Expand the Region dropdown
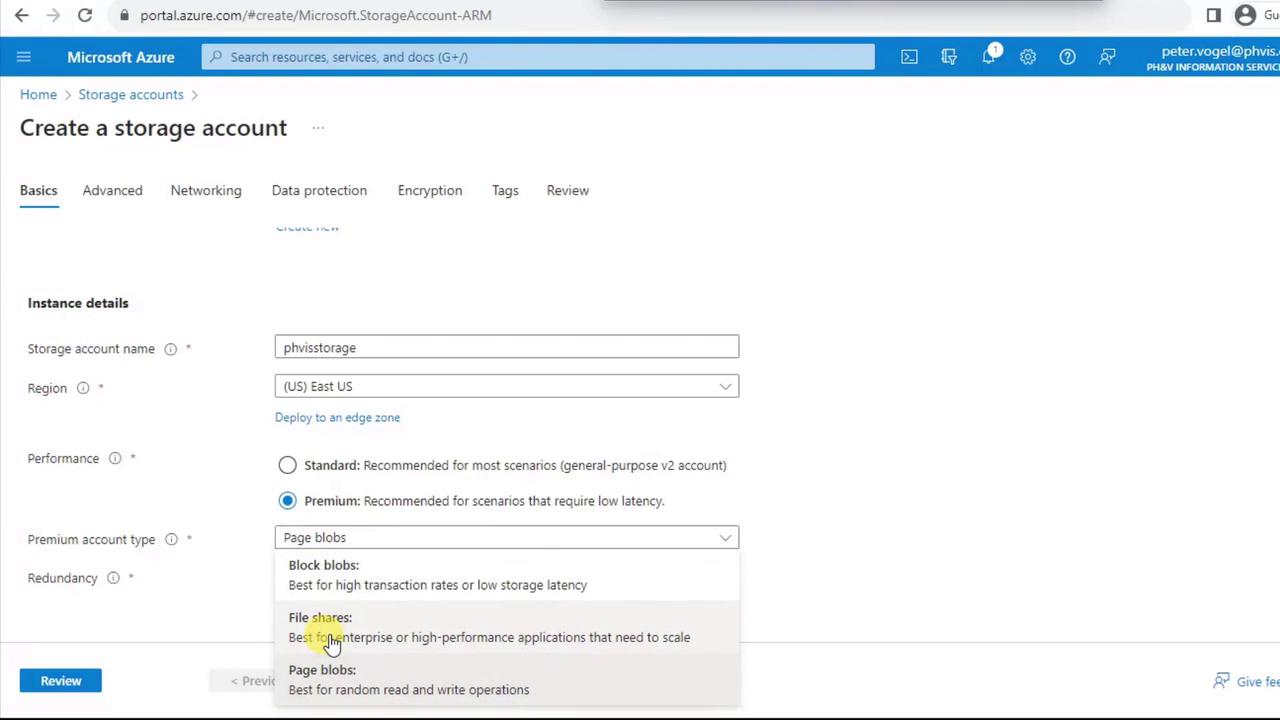 click(506, 387)
